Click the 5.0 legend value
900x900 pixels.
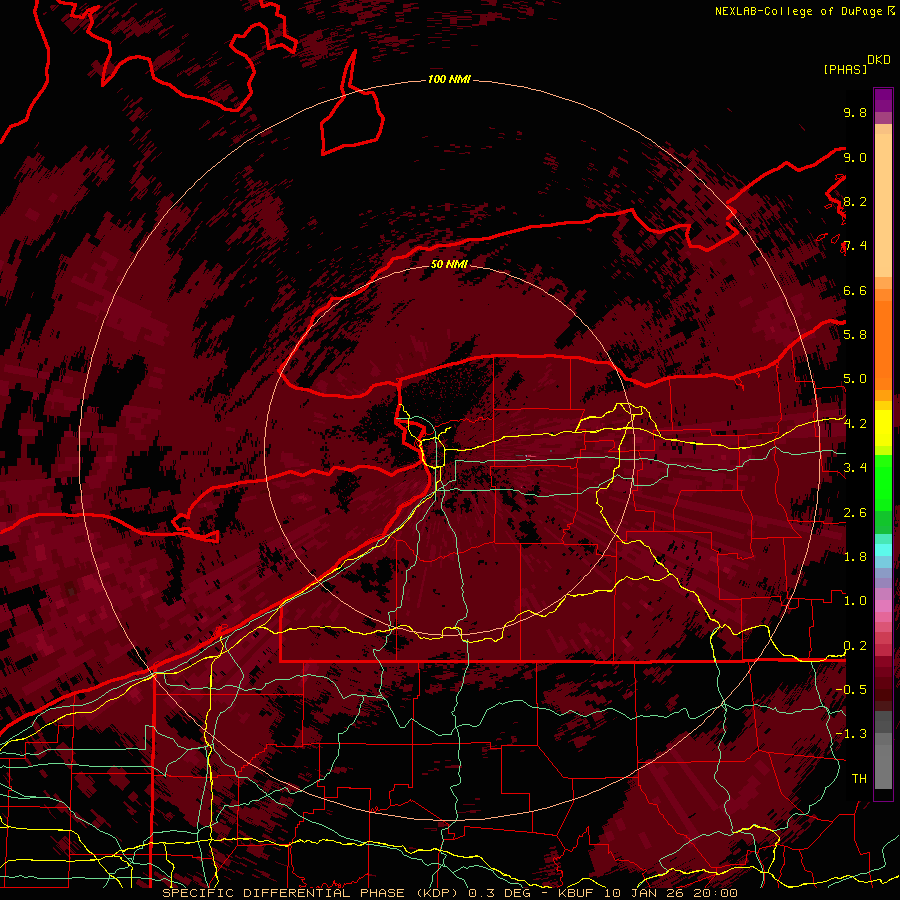pos(855,379)
